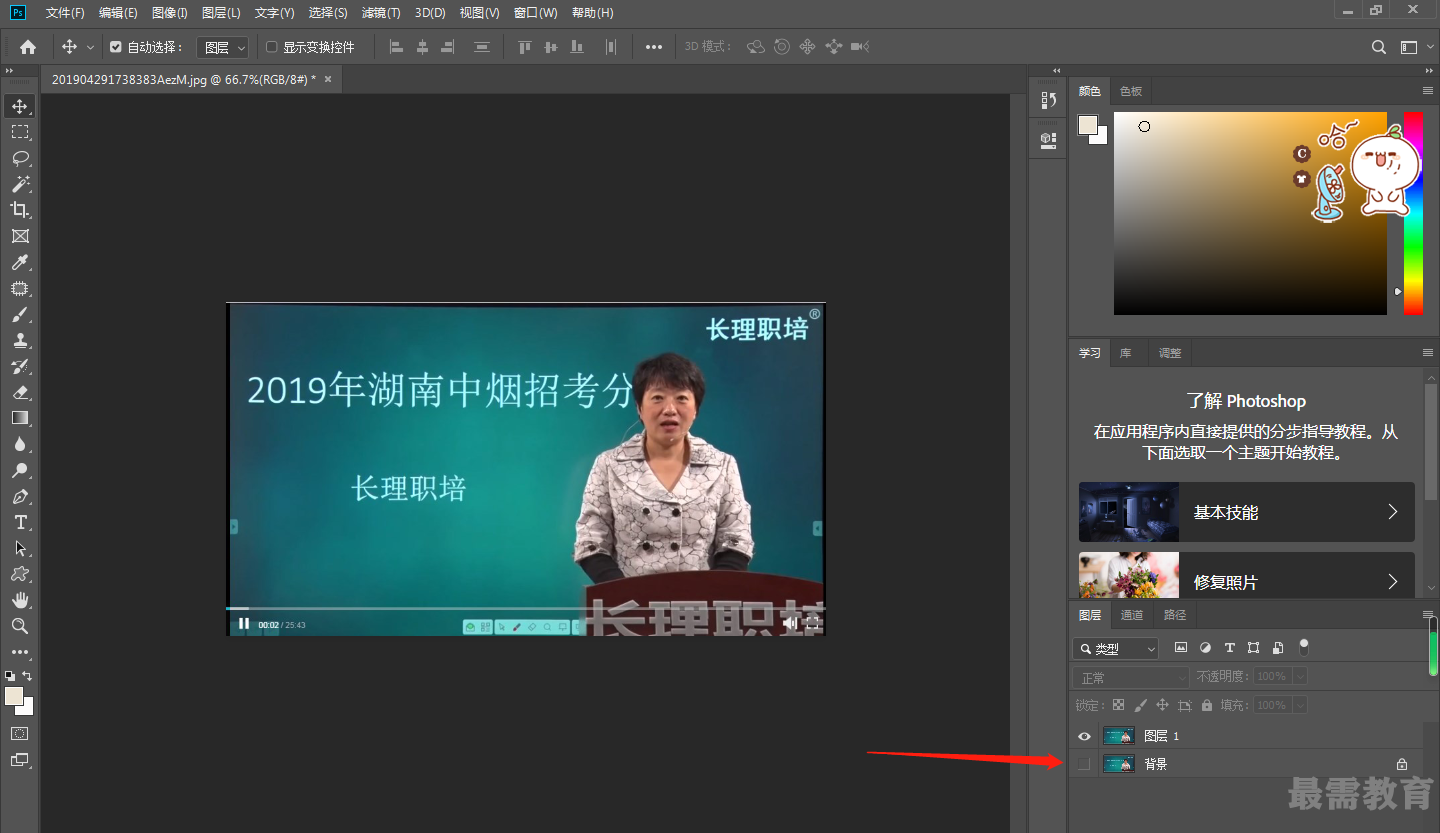Select the Gradient tool
The width and height of the screenshot is (1440, 833).
point(20,418)
